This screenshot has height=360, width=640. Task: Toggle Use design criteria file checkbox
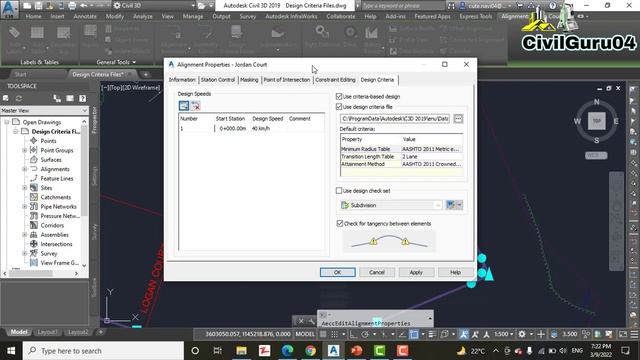339,107
